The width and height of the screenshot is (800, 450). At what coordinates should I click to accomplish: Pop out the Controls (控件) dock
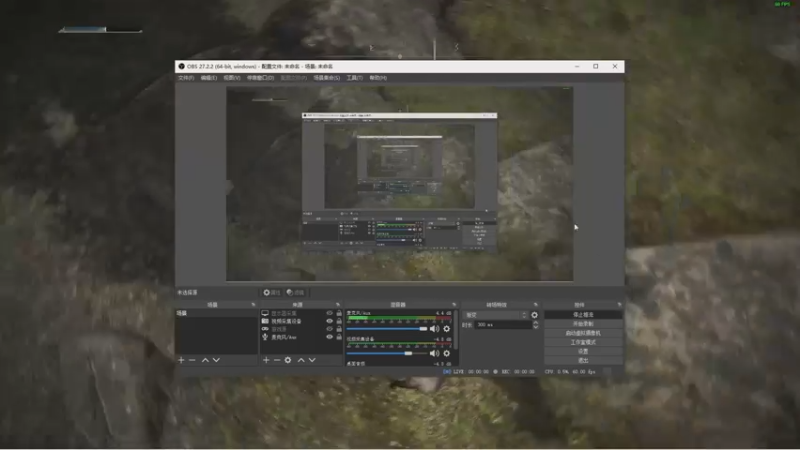tap(619, 305)
